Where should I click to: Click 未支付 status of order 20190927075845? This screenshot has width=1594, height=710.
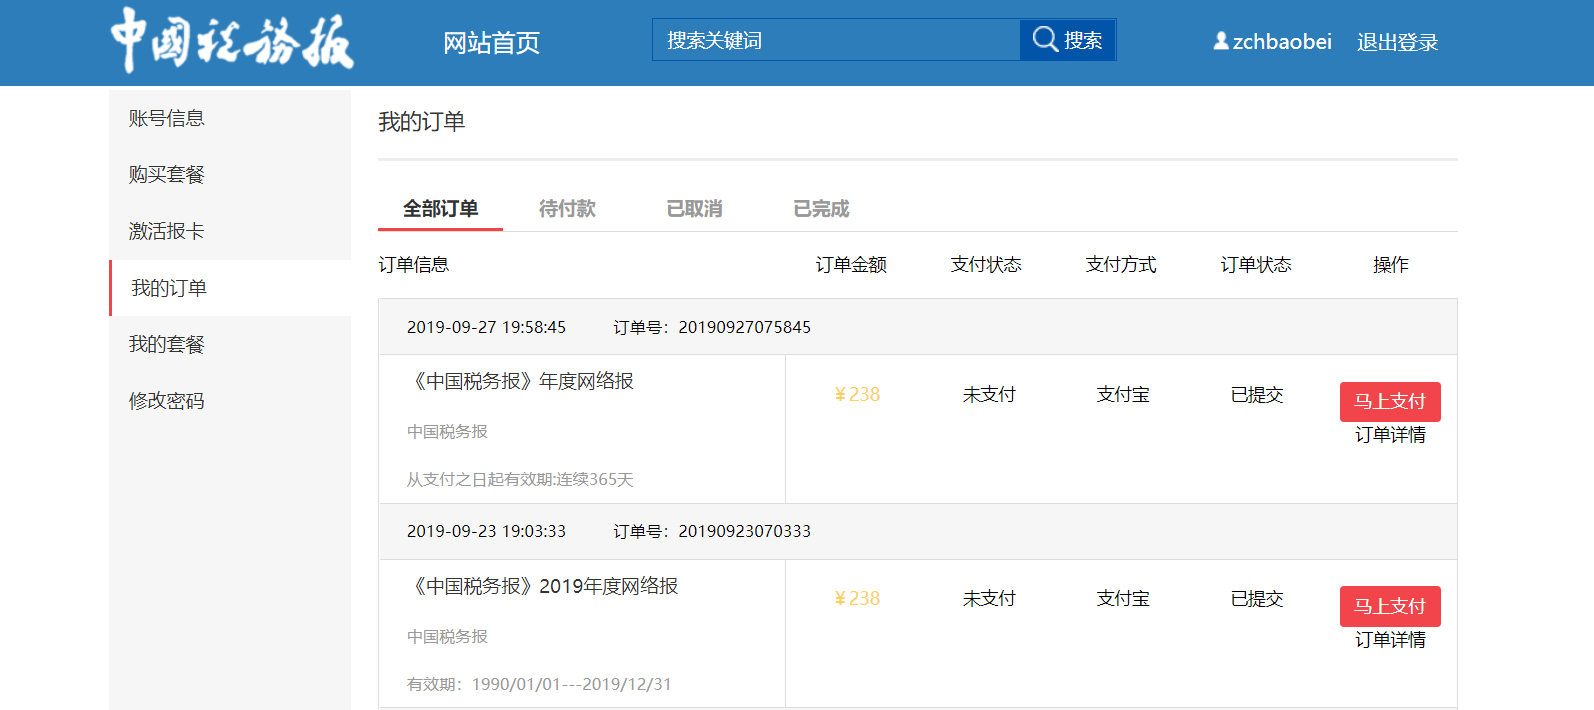coord(989,394)
